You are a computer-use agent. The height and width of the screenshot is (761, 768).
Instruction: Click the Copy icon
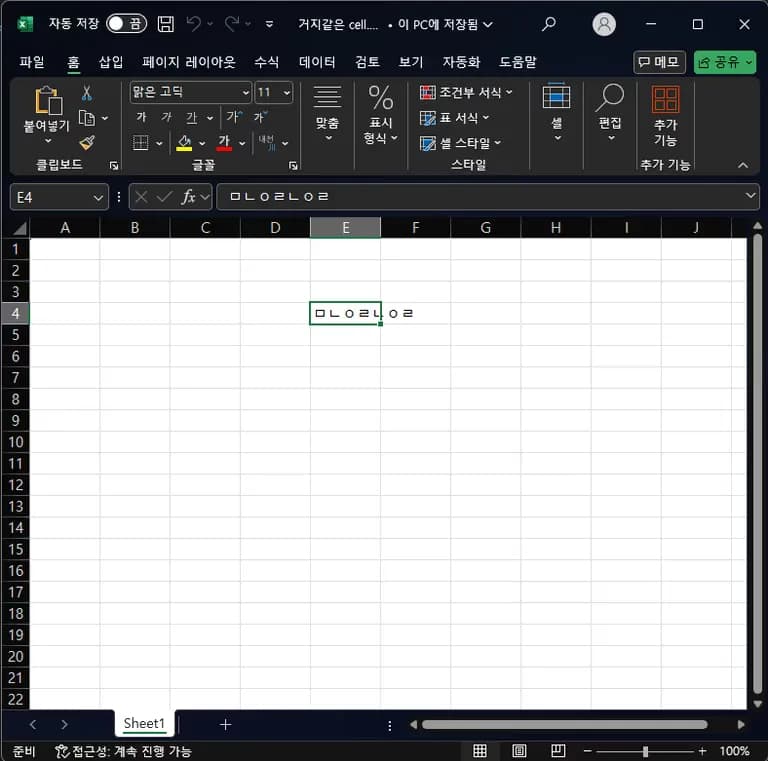[x=87, y=118]
